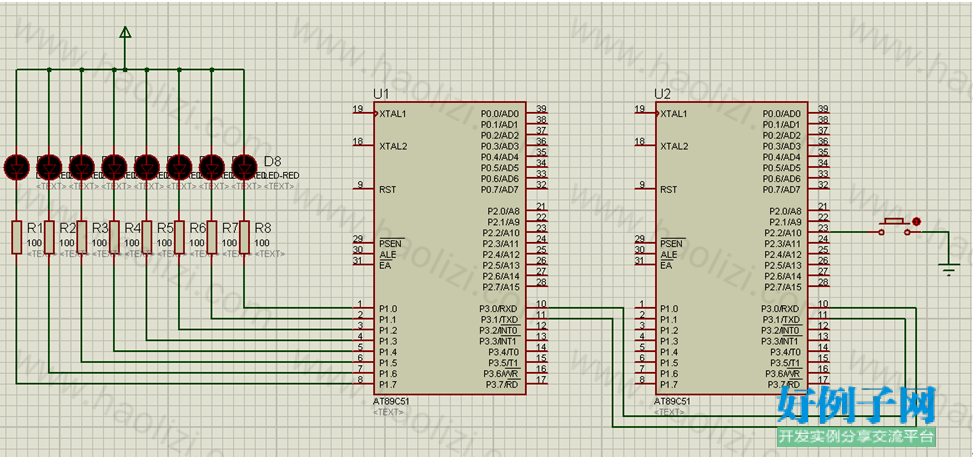Select the LED directly above resistor R5
Image resolution: width=973 pixels, height=457 pixels.
[146, 167]
